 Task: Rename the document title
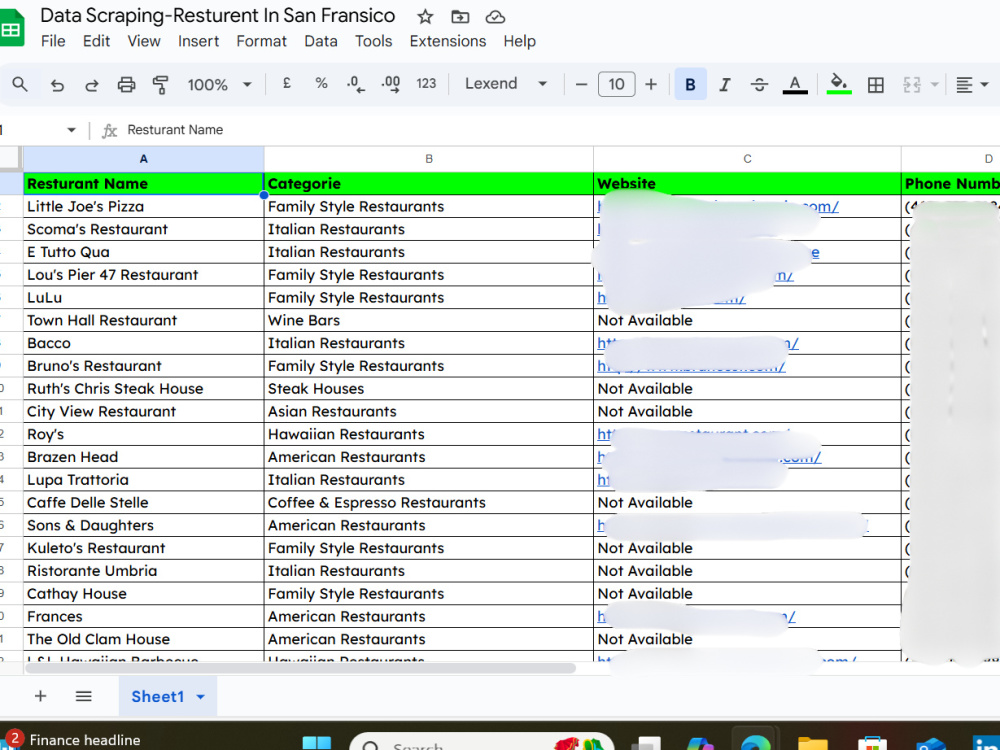pyautogui.click(x=217, y=15)
